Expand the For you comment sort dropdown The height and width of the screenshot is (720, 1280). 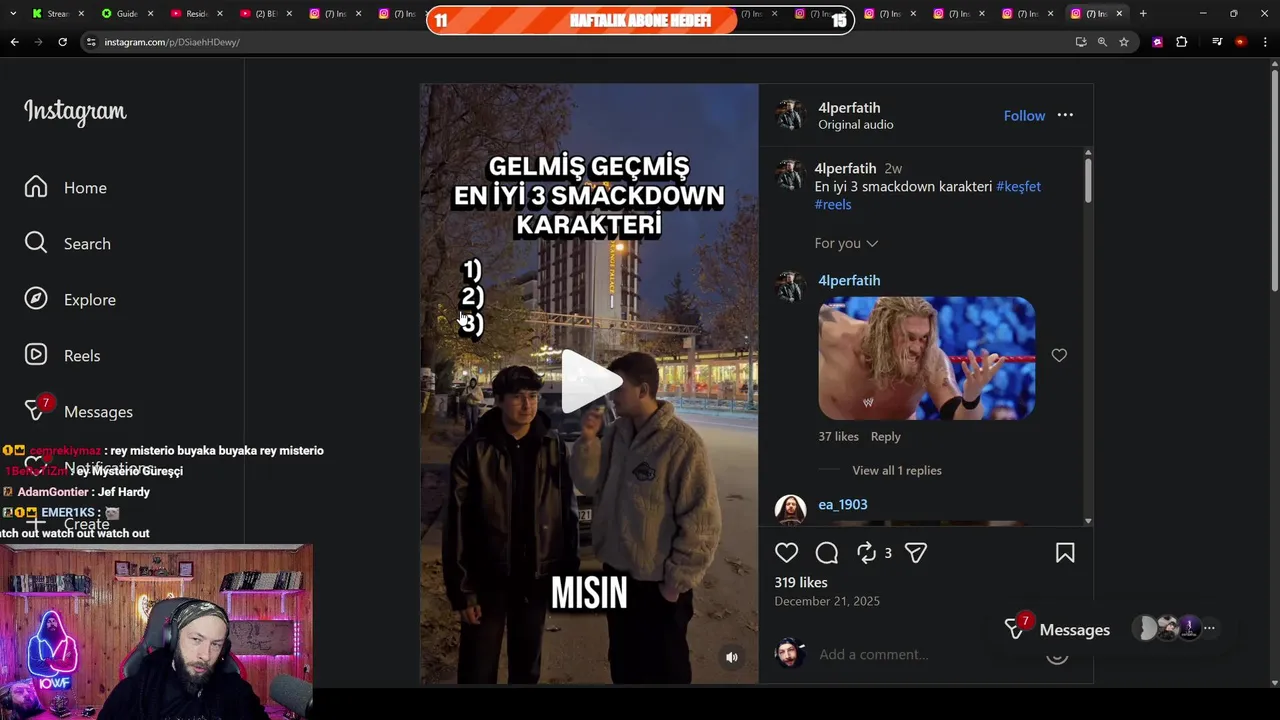846,243
